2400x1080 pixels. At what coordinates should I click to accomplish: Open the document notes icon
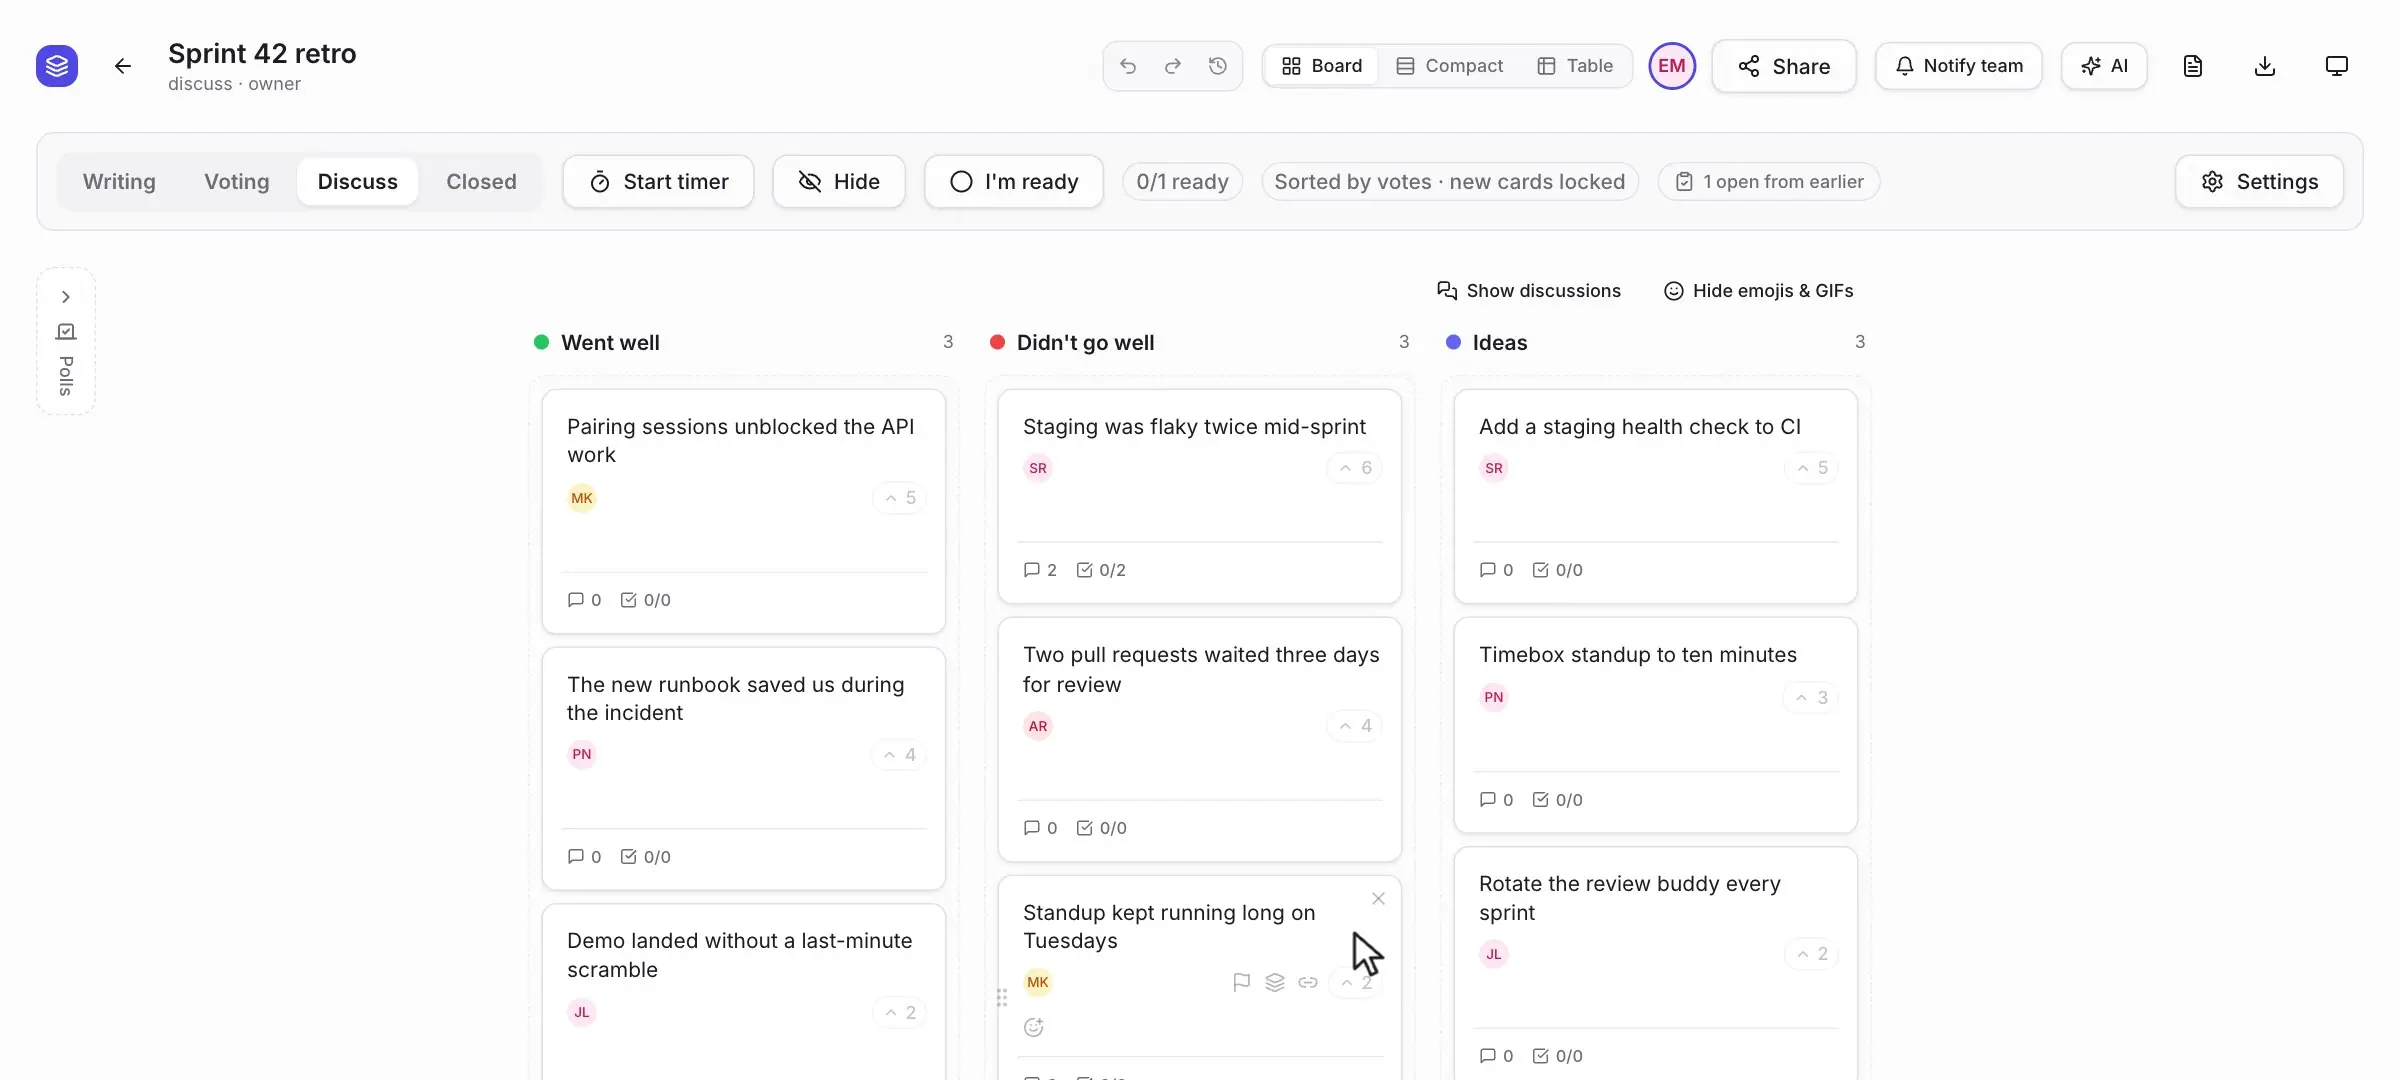[2193, 66]
